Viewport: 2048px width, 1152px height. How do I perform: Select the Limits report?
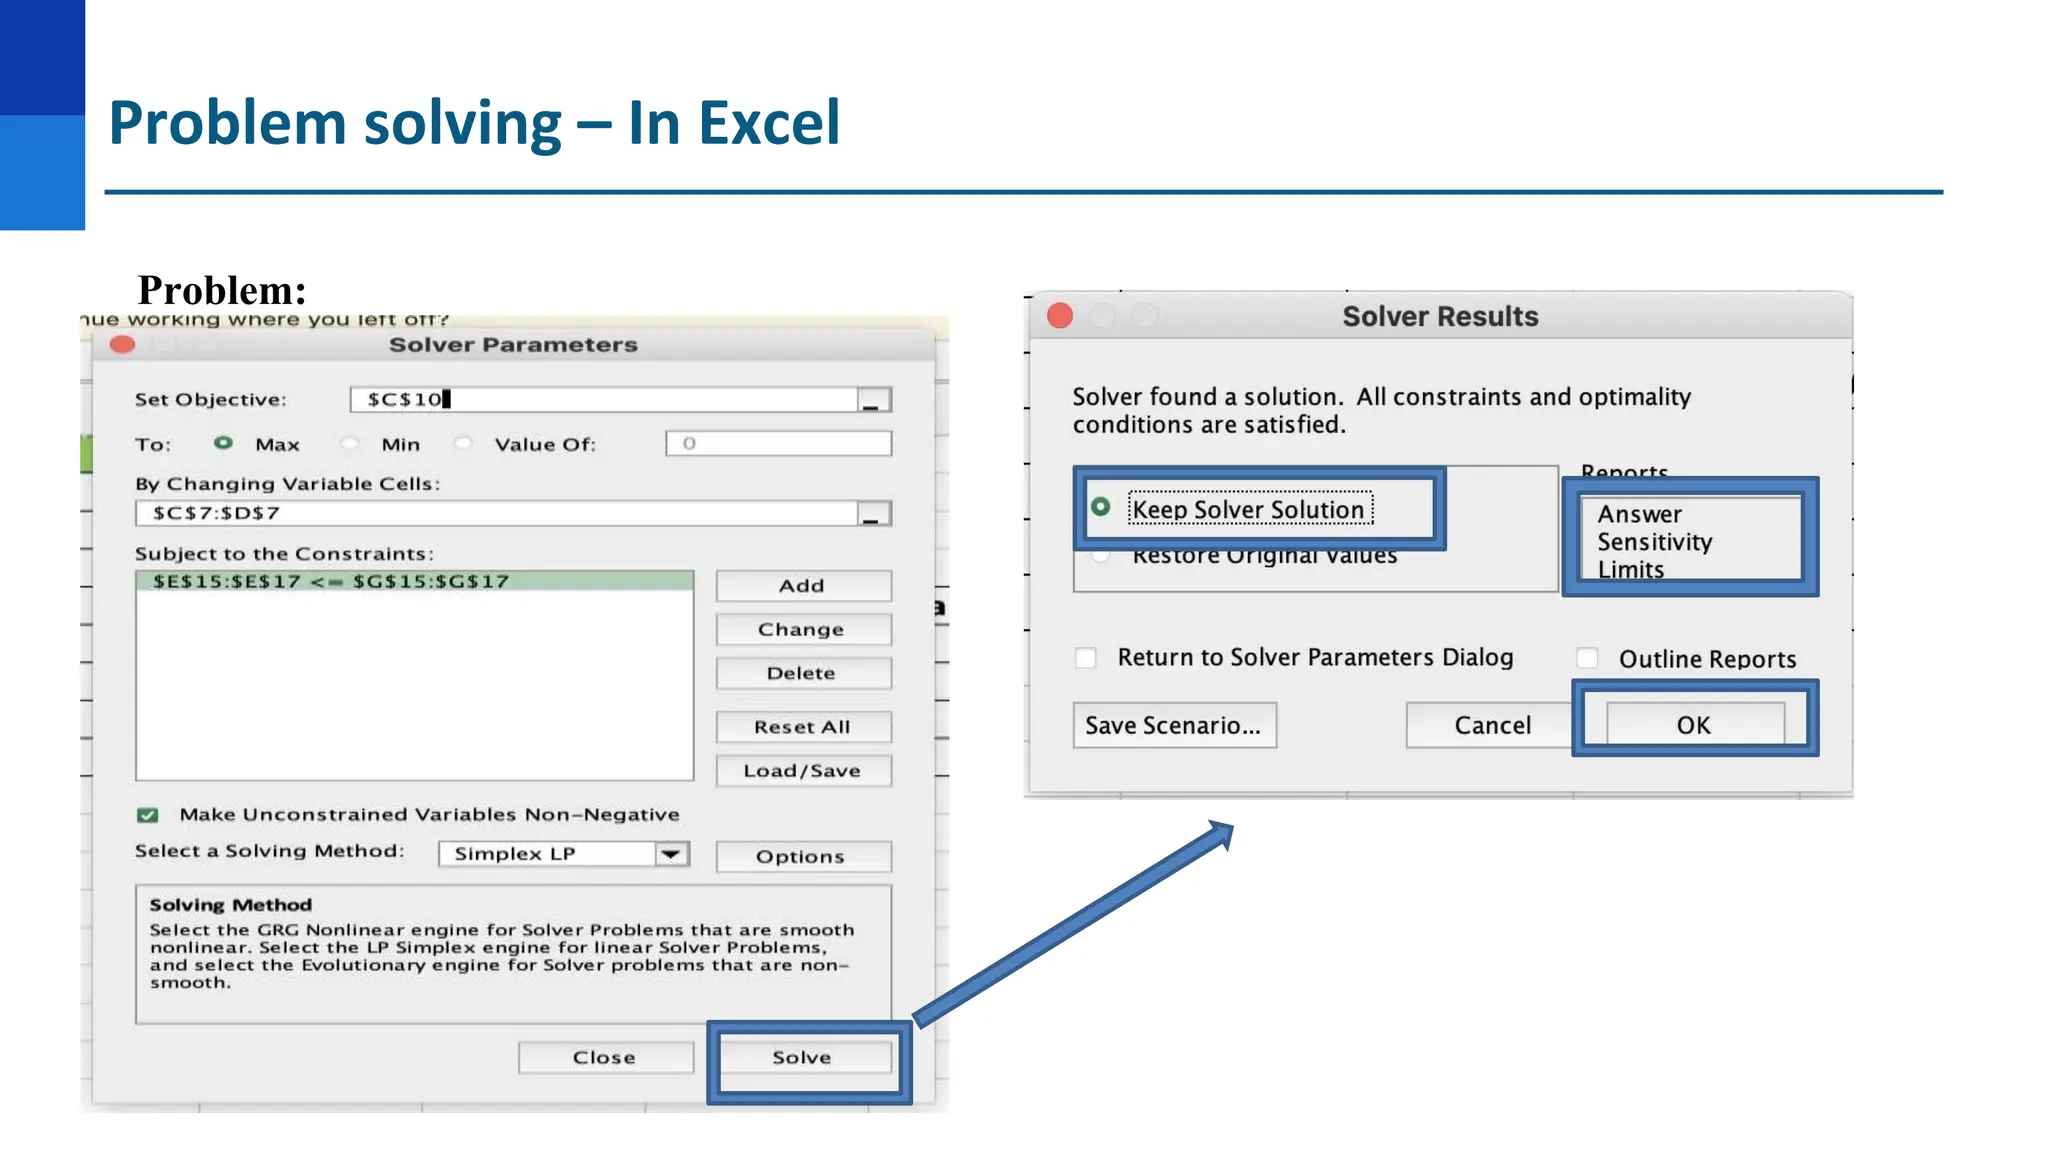[x=1631, y=569]
